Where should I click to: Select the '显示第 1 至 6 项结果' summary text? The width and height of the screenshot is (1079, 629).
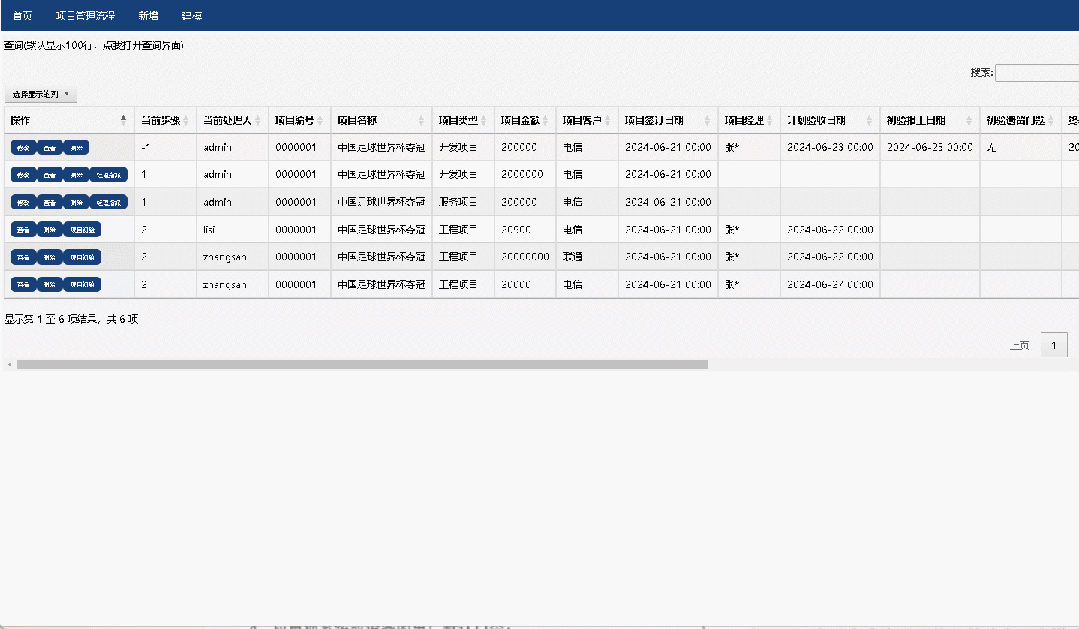click(x=50, y=319)
